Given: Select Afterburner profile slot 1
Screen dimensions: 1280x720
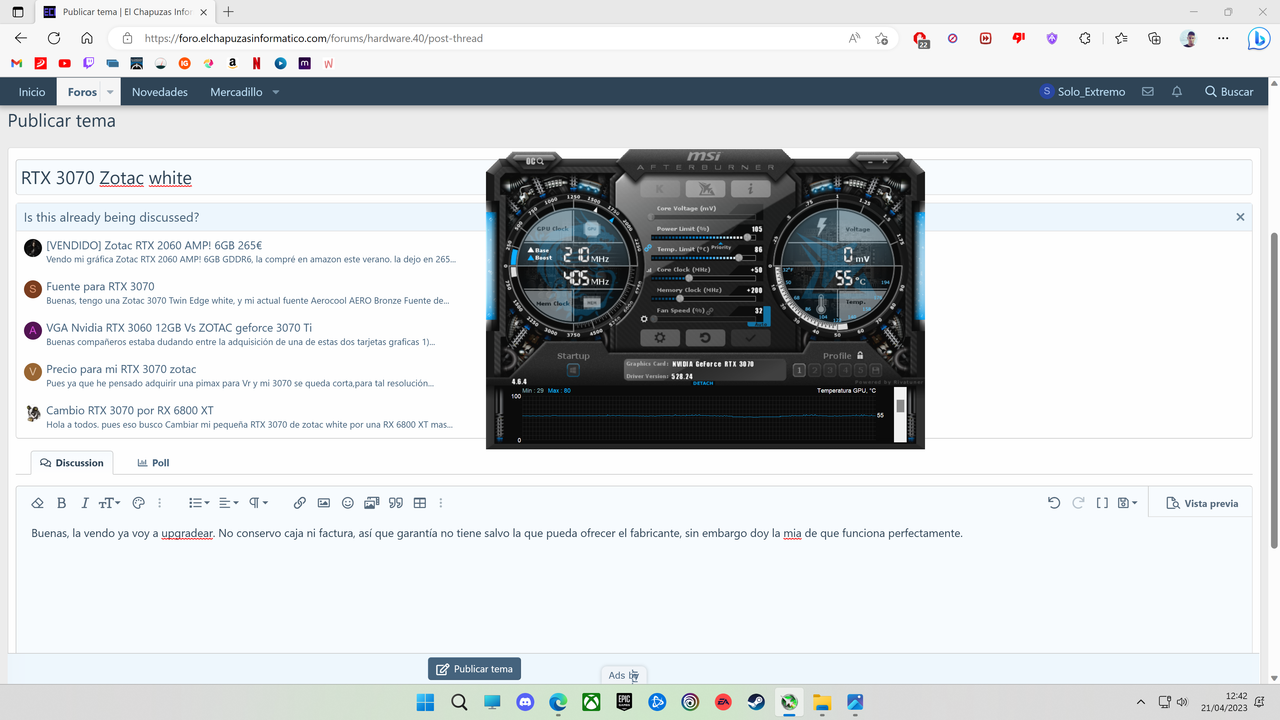Looking at the screenshot, I should tap(799, 371).
